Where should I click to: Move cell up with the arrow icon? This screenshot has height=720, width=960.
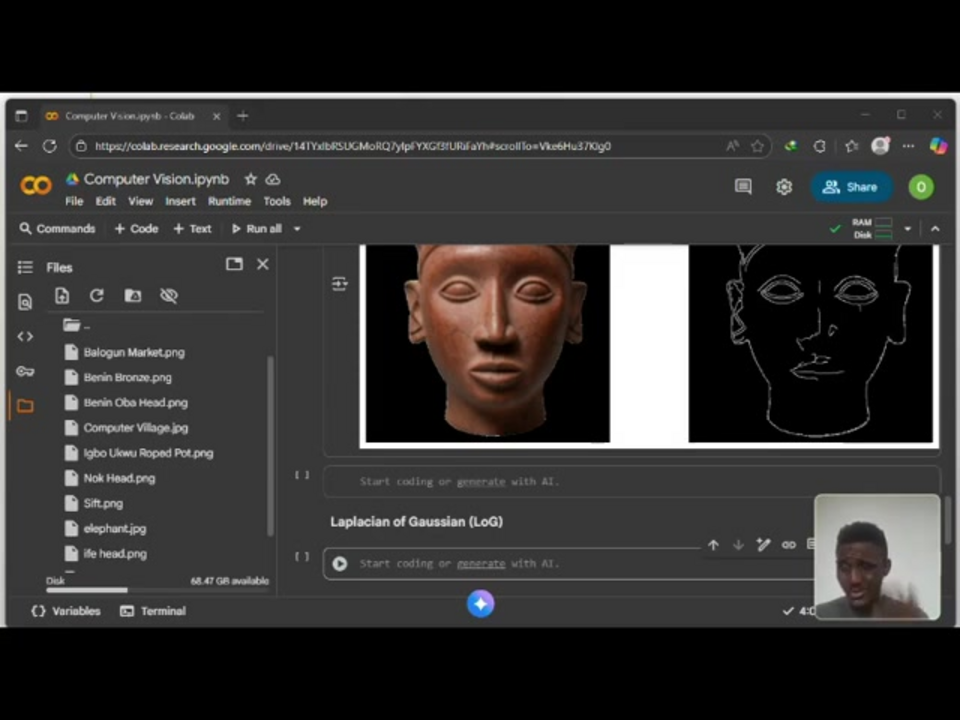[x=713, y=545]
